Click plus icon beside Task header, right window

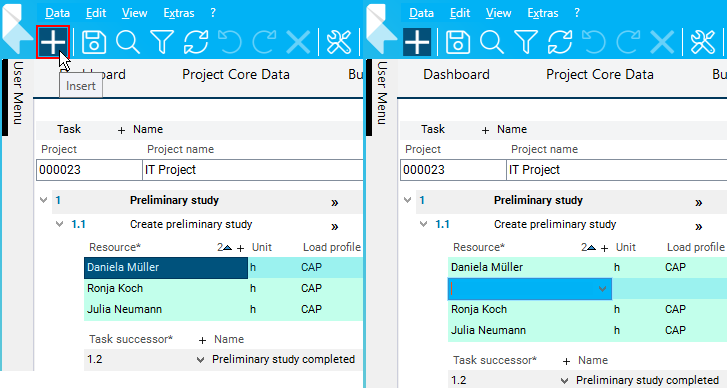tap(485, 131)
